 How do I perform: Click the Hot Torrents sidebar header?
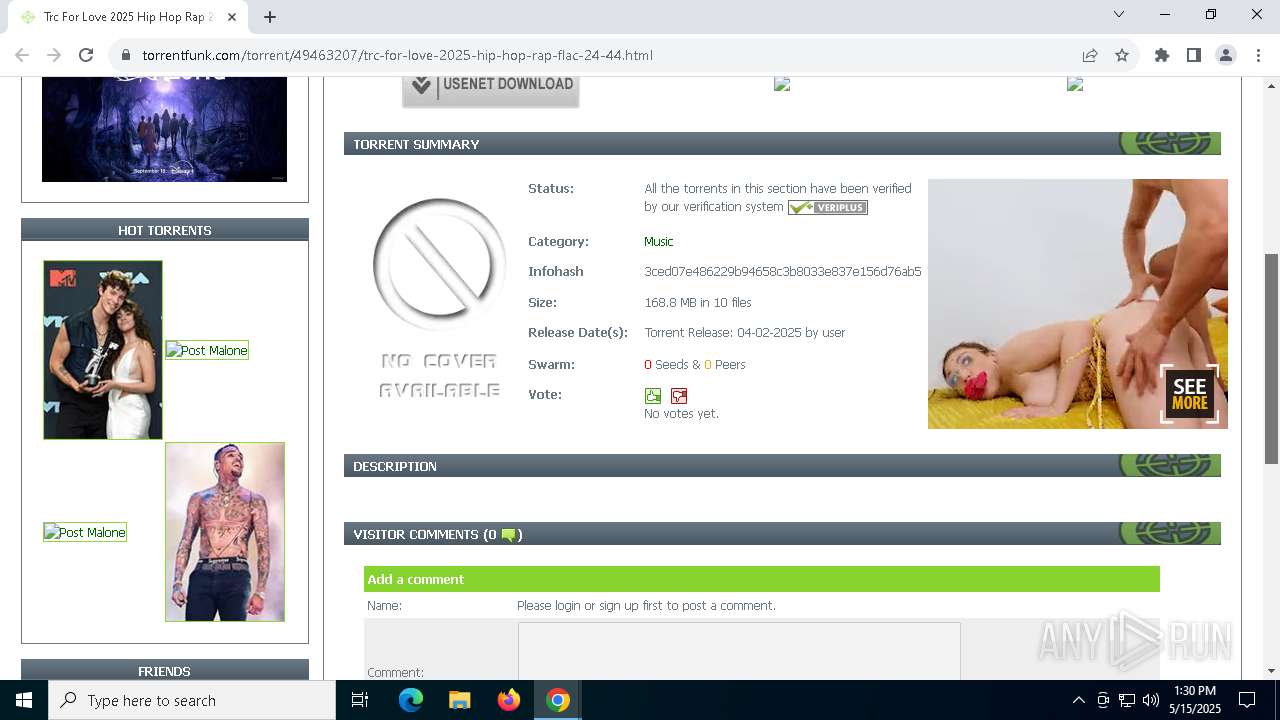[x=165, y=230]
